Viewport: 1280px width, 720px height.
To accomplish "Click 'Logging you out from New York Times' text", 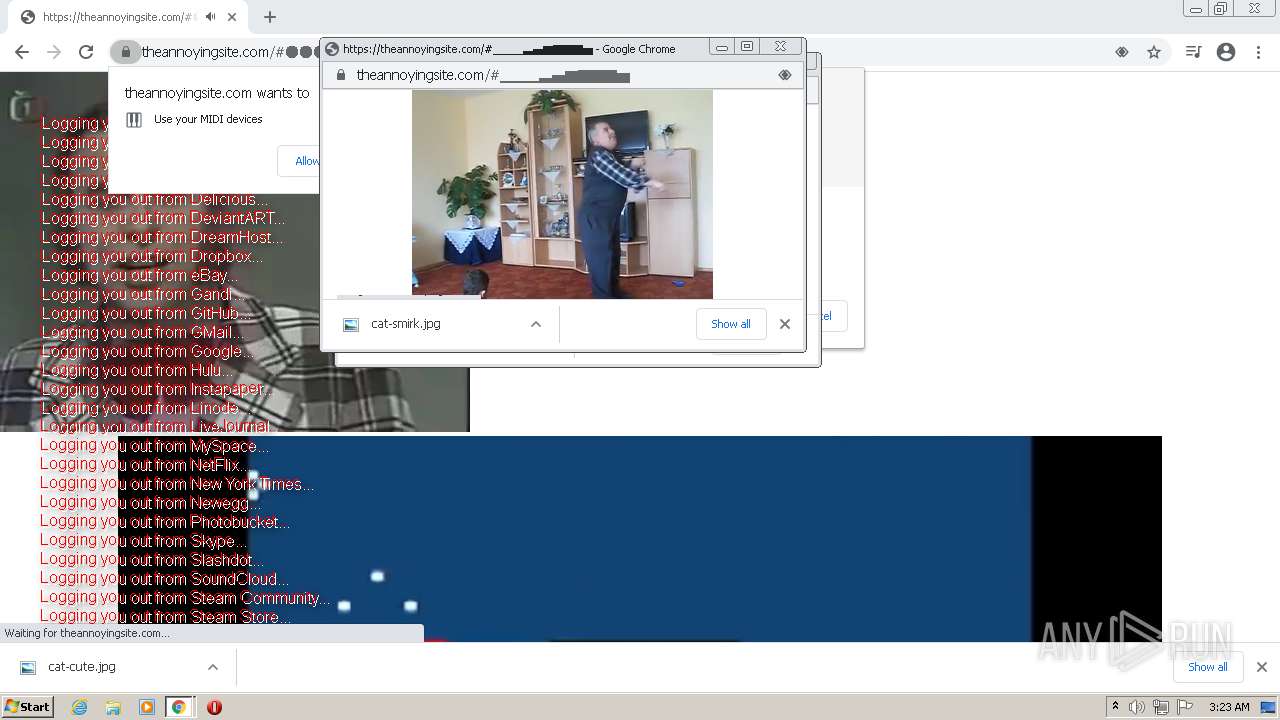I will point(177,484).
